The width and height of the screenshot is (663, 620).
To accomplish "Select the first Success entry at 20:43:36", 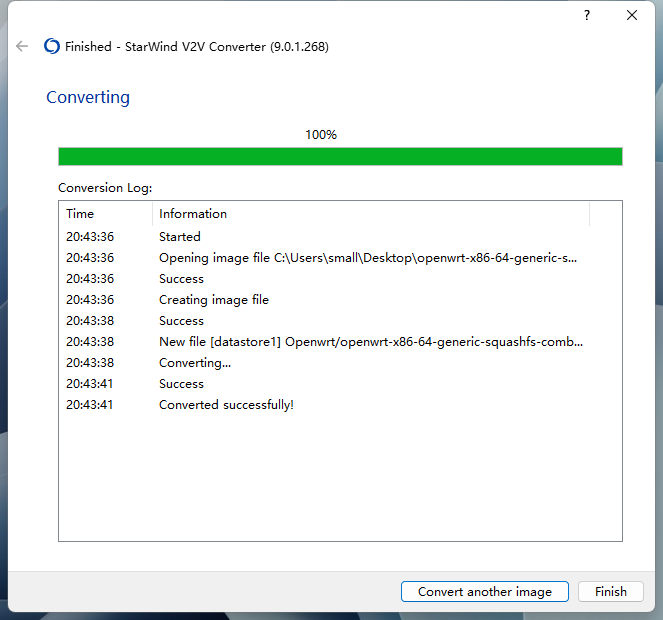I will [181, 279].
